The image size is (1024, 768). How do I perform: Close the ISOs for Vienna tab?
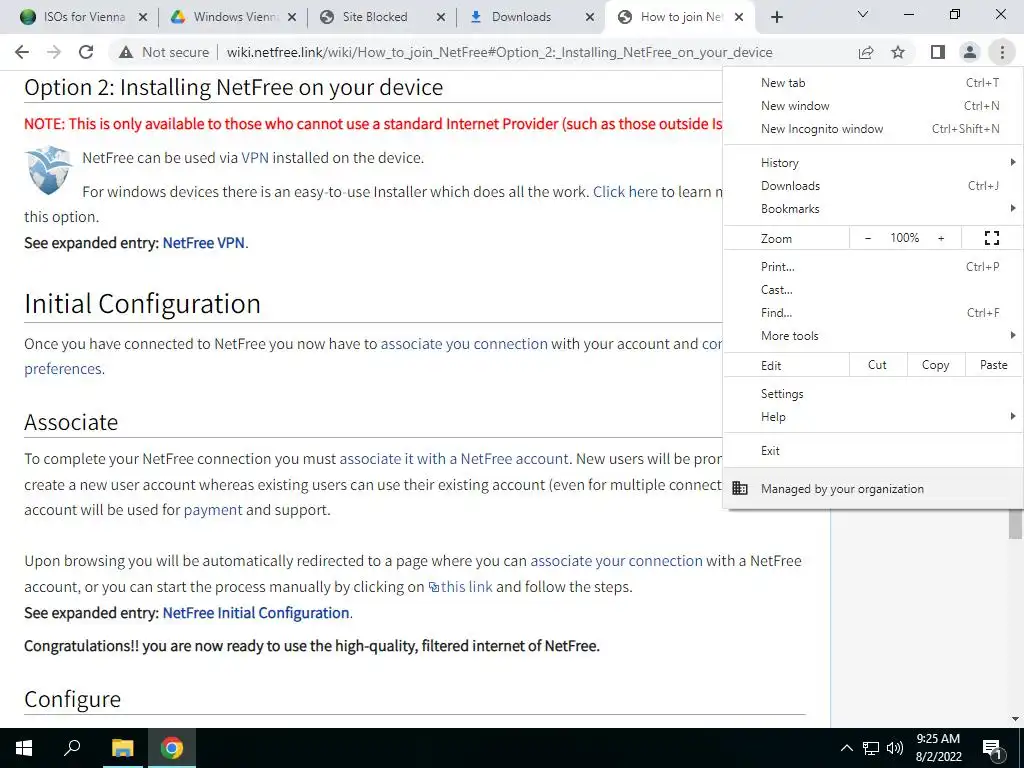[x=143, y=17]
